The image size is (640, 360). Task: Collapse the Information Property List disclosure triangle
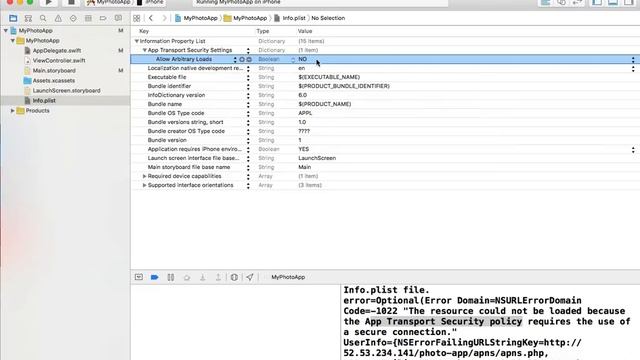point(137,41)
